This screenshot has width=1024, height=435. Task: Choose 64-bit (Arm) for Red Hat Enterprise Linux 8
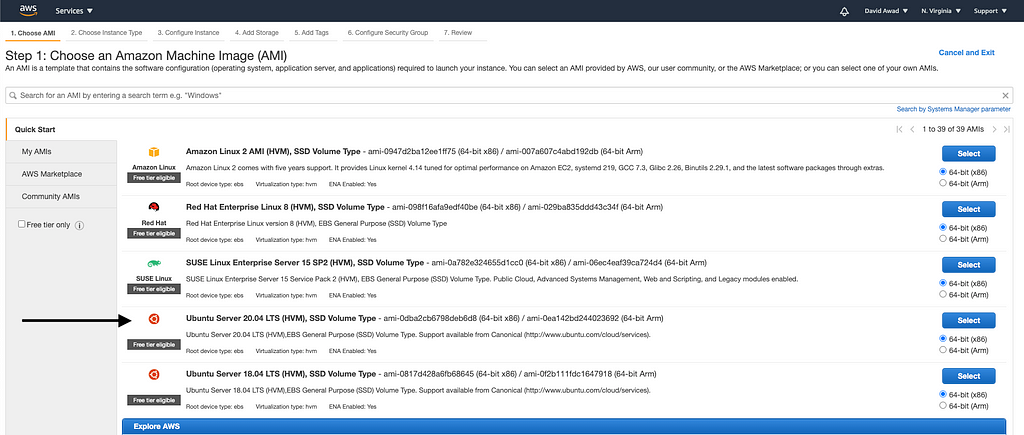point(942,238)
